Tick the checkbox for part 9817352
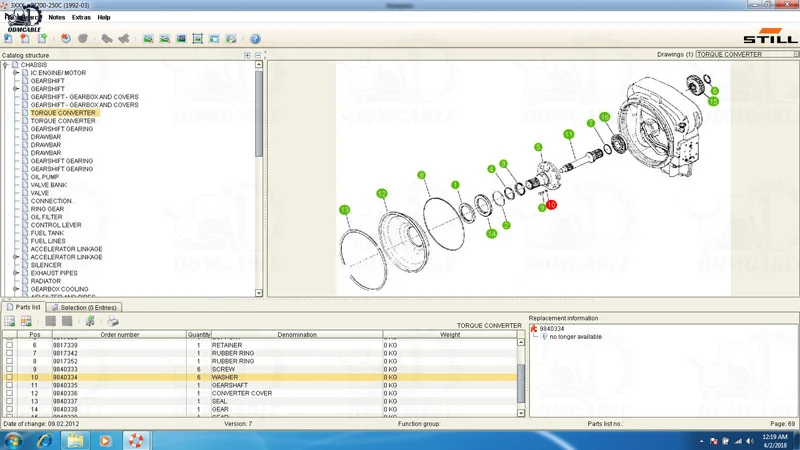The image size is (800, 450). (x=9, y=361)
